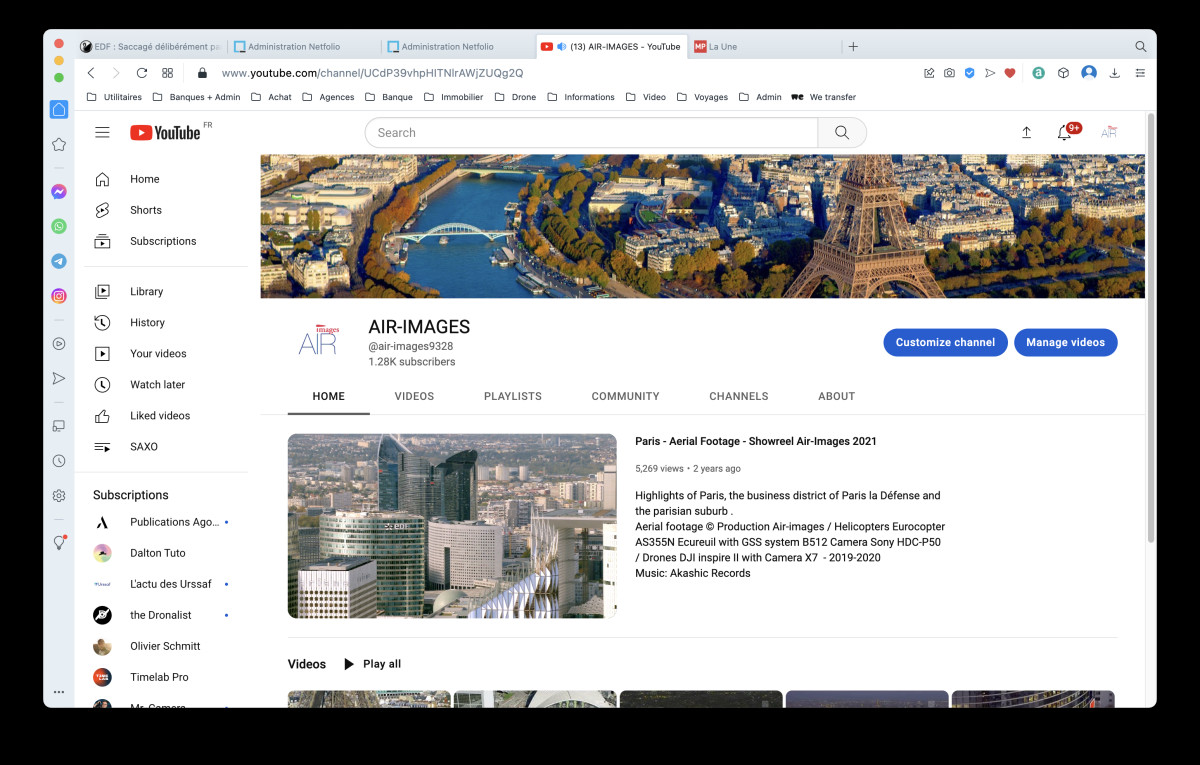
Task: Open the YouTube notifications bell
Action: point(1064,133)
